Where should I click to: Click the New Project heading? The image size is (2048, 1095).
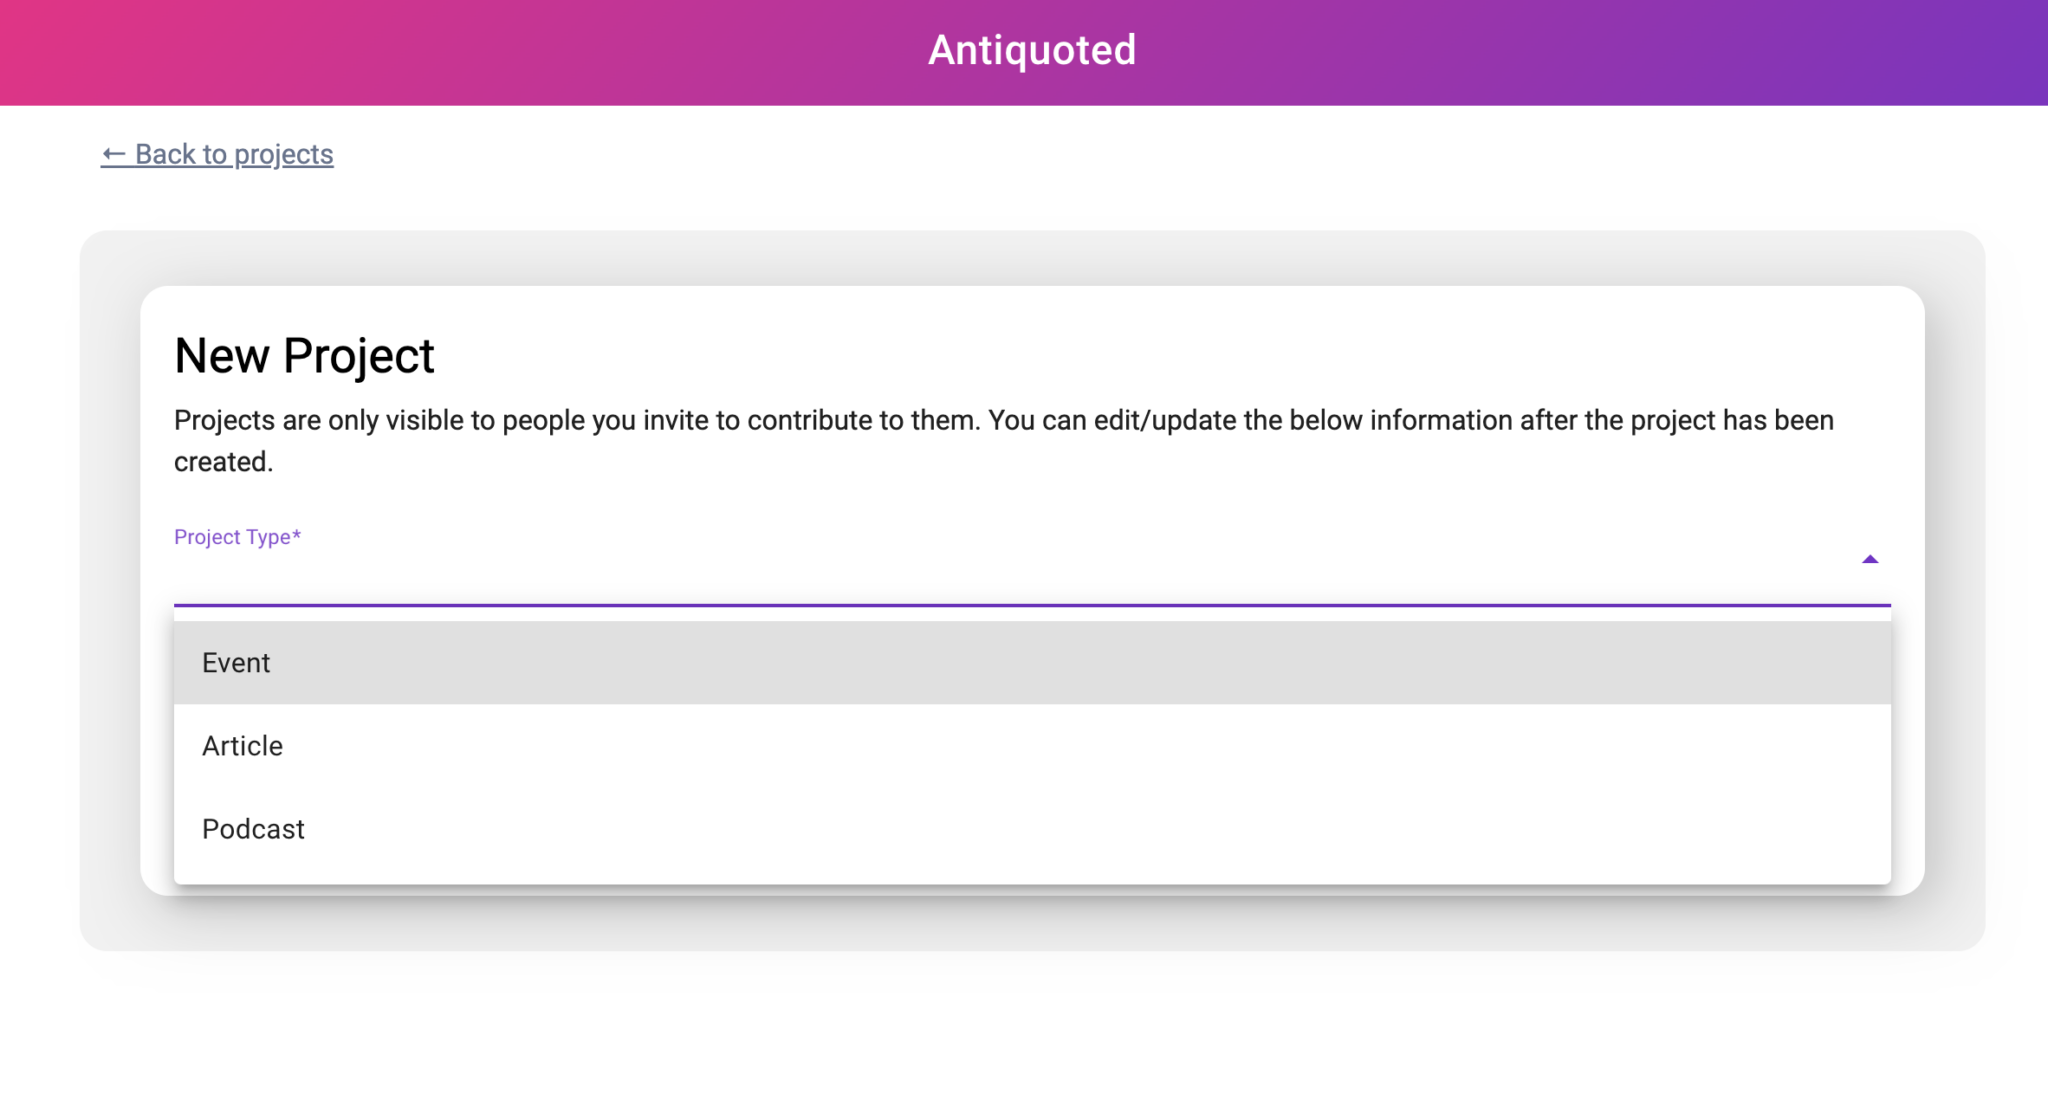click(304, 355)
